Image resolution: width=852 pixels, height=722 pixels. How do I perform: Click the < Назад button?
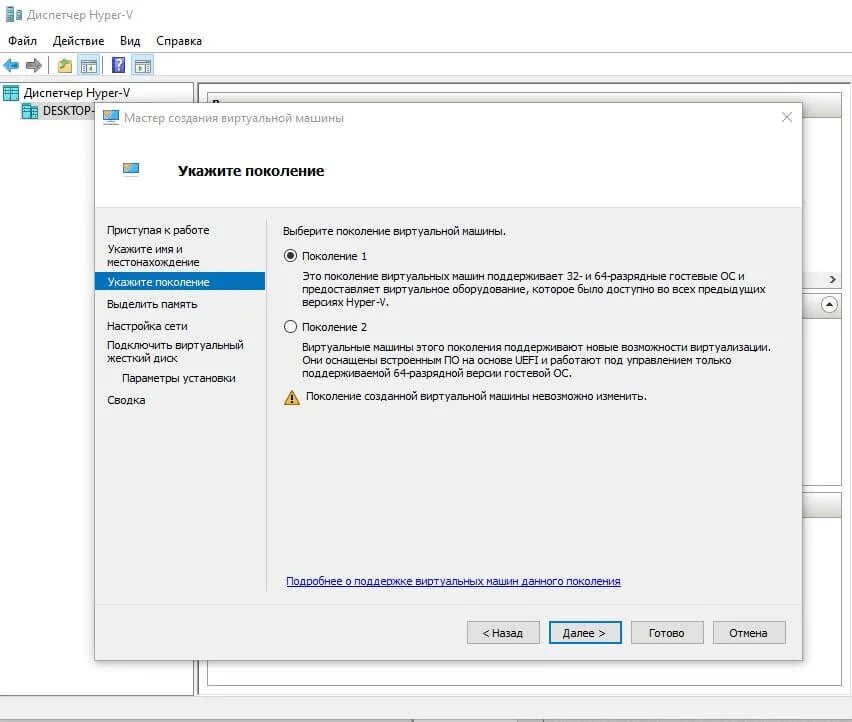point(503,633)
